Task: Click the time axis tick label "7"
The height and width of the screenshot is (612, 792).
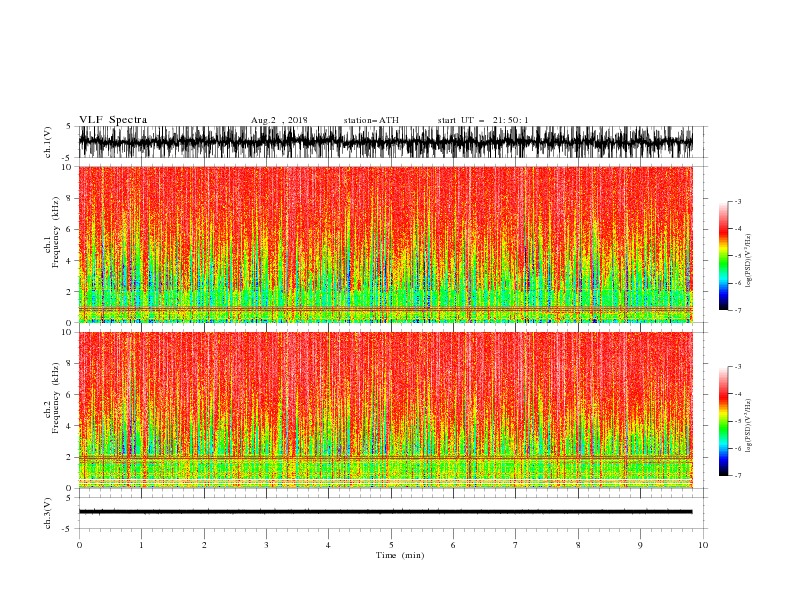Action: (x=516, y=545)
